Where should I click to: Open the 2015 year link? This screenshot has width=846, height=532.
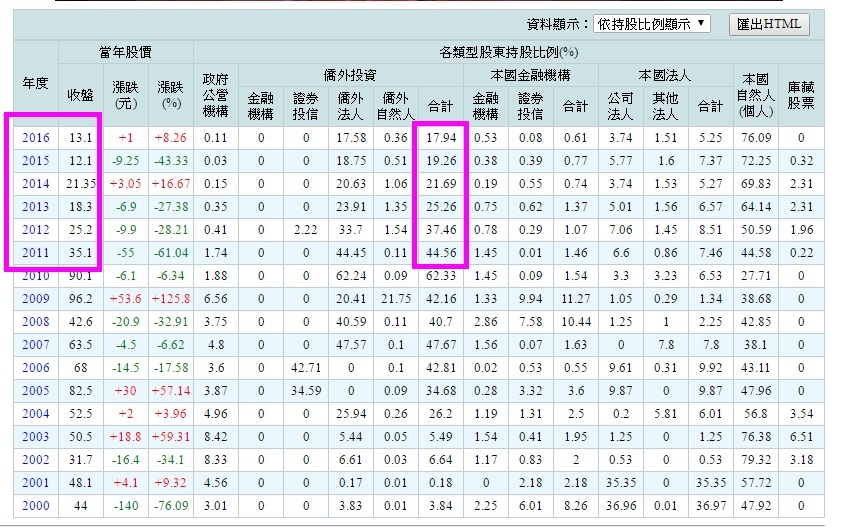tap(36, 161)
